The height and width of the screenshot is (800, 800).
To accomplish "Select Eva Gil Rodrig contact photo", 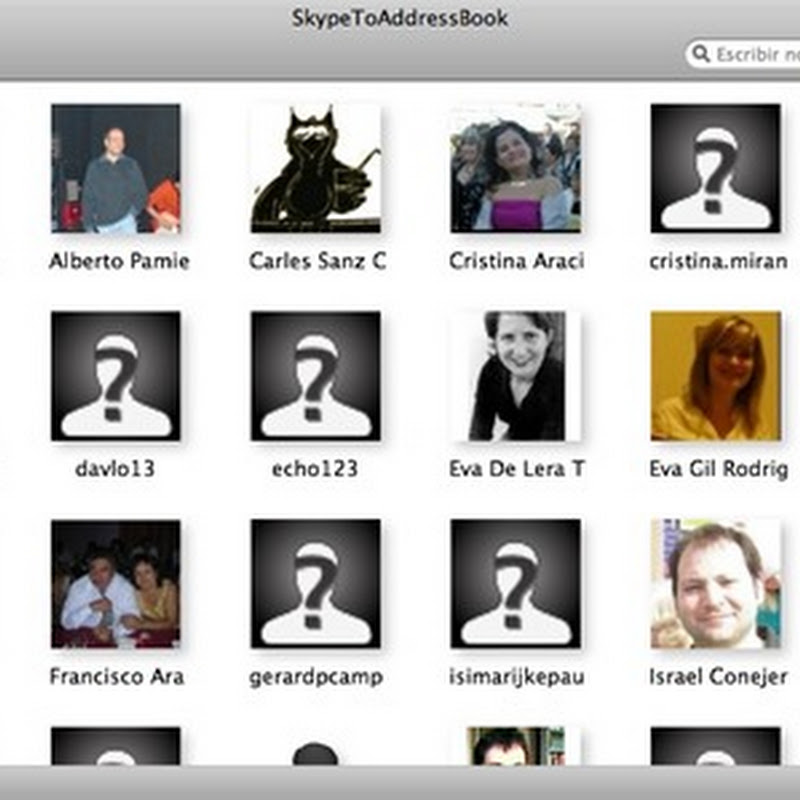I will (x=716, y=376).
